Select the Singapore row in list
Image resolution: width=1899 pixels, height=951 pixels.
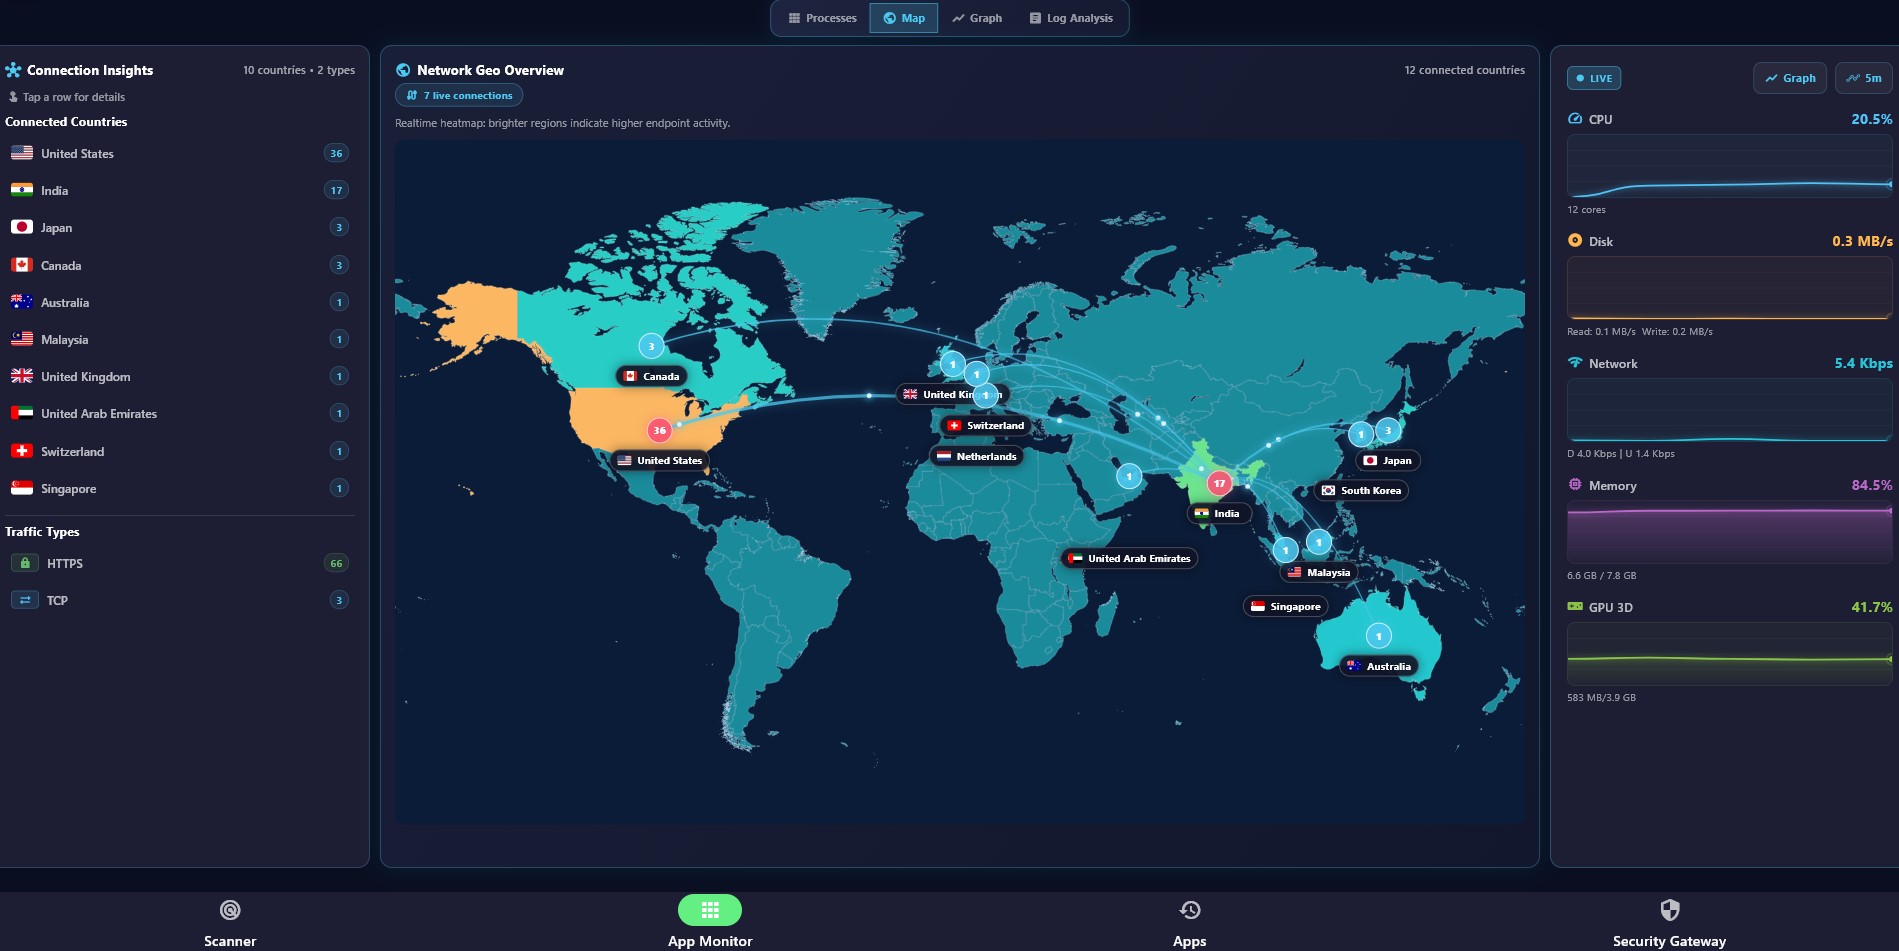[180, 488]
